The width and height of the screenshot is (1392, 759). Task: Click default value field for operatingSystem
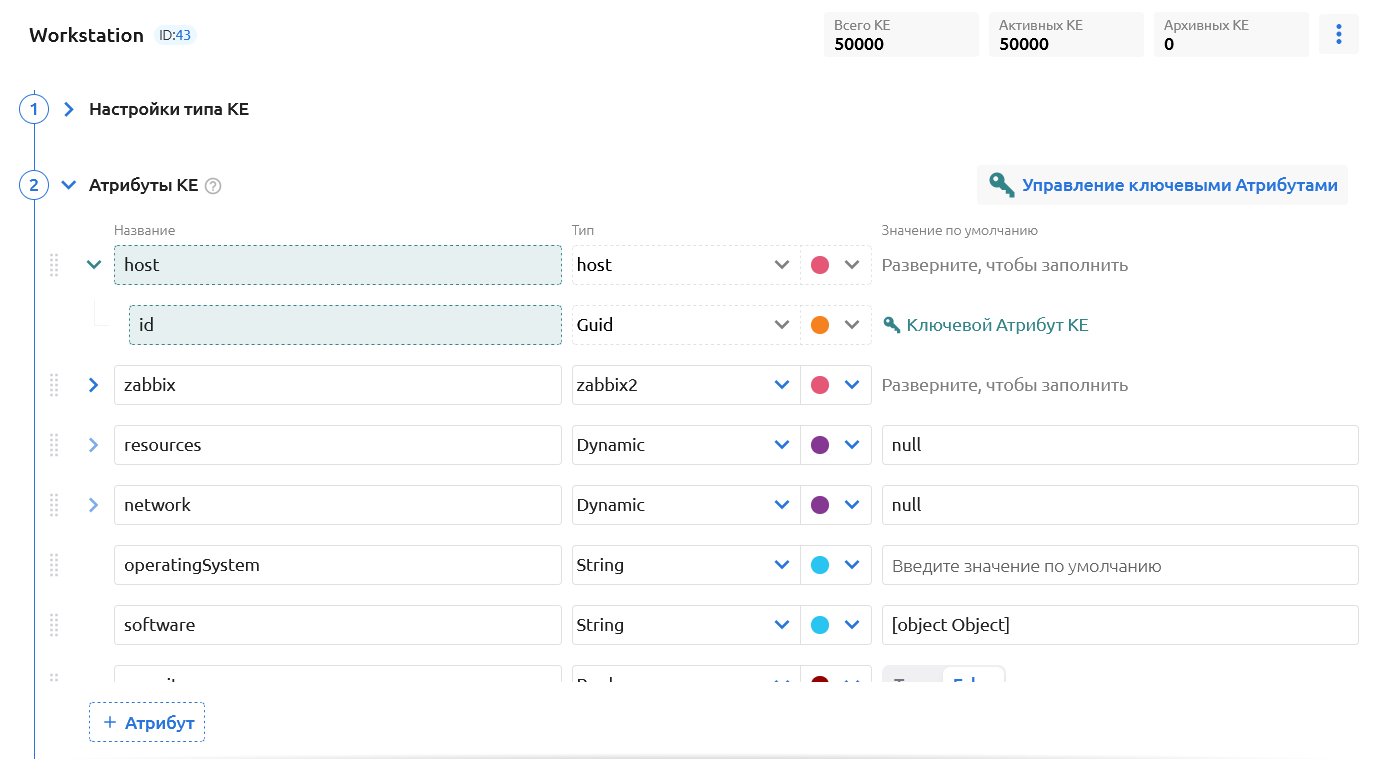pyautogui.click(x=1119, y=565)
